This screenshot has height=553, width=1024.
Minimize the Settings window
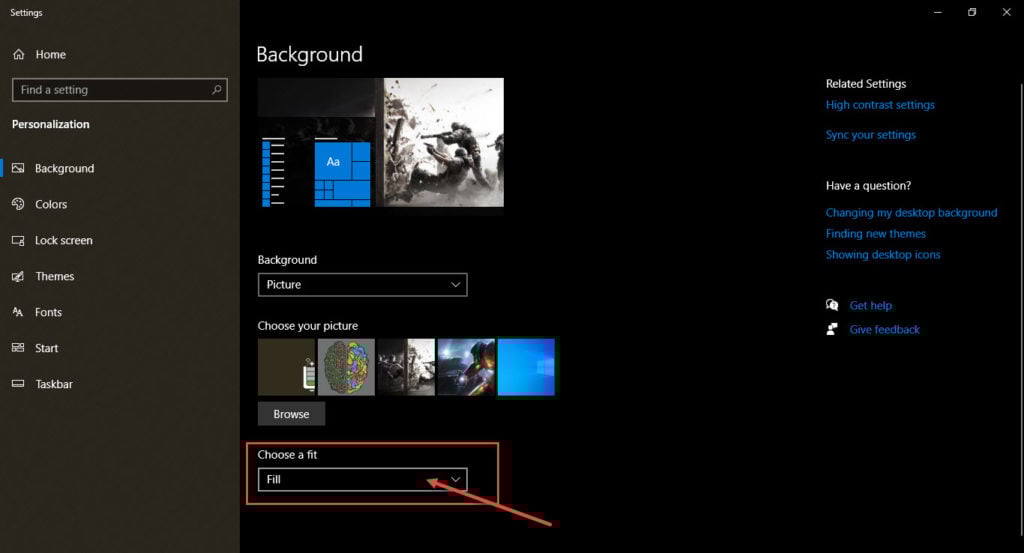tap(938, 12)
